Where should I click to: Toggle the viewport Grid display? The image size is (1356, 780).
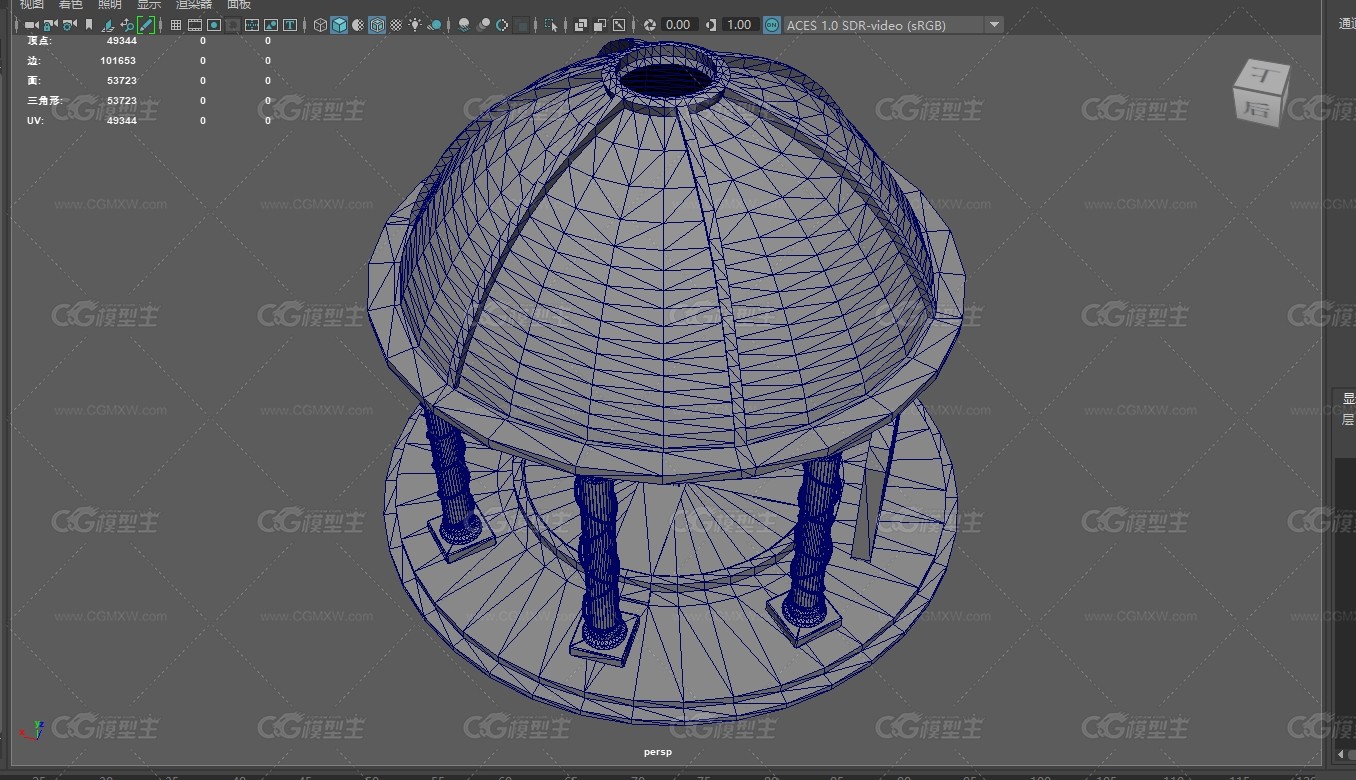(175, 25)
